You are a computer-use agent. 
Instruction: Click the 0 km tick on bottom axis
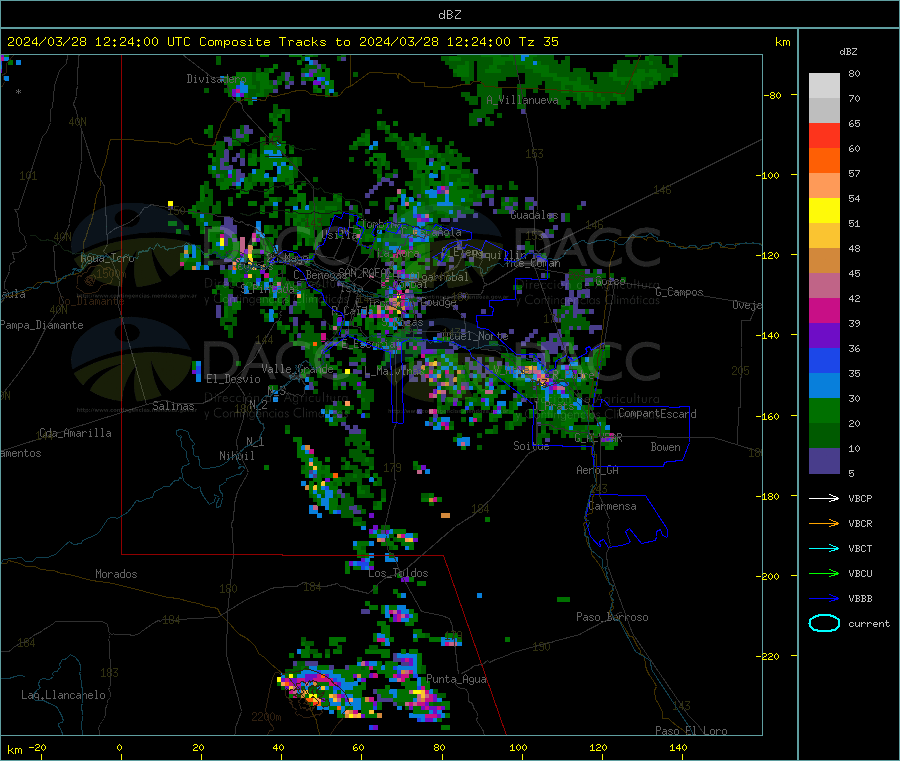pos(119,748)
